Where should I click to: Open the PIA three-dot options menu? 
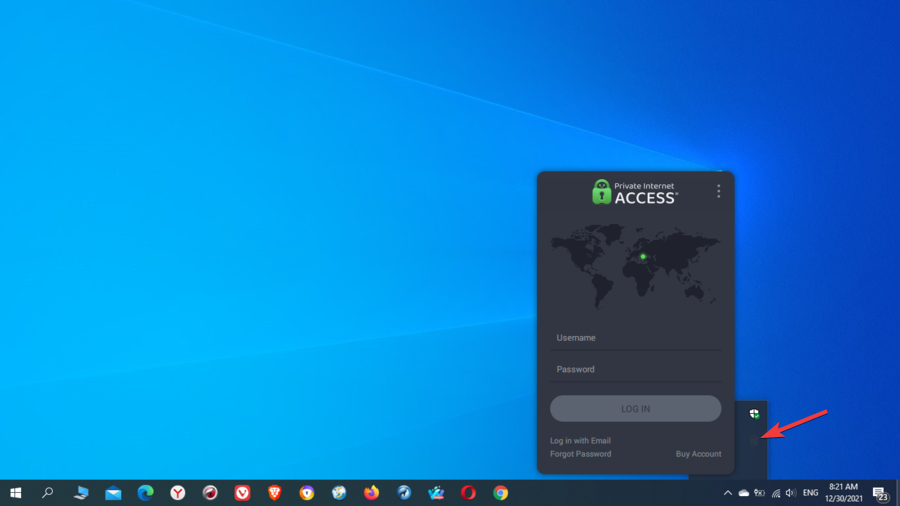(718, 191)
